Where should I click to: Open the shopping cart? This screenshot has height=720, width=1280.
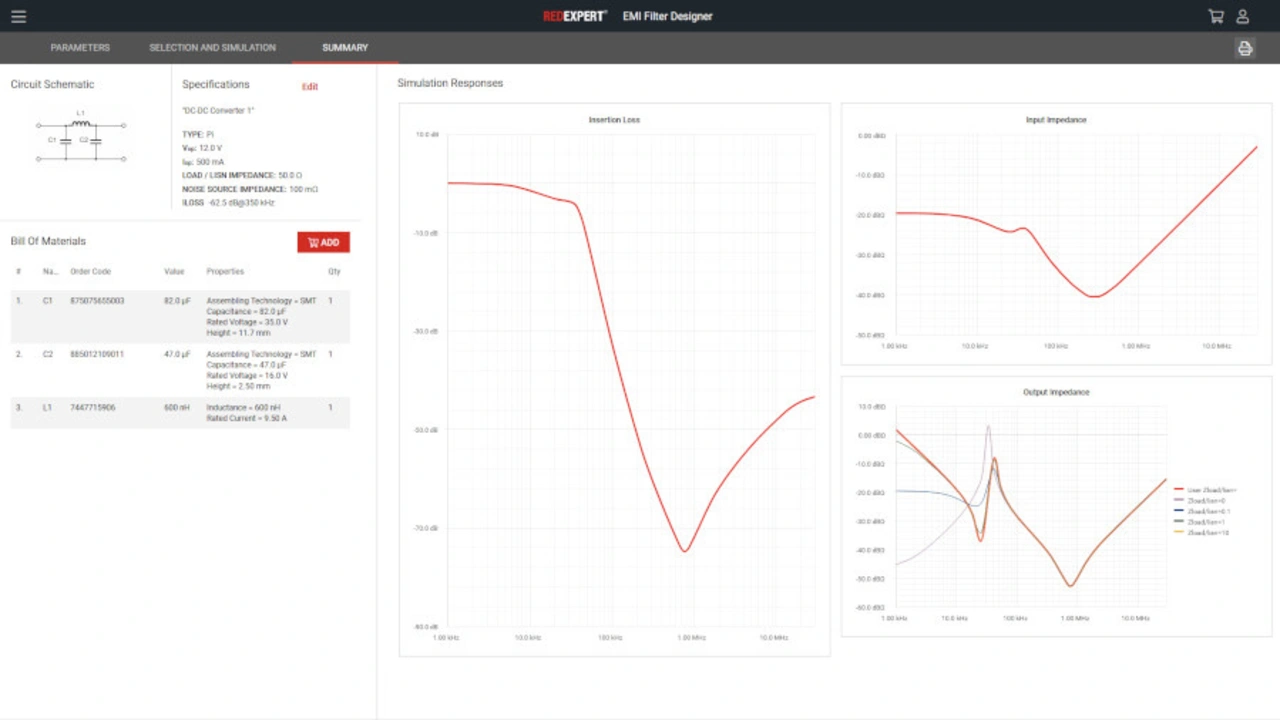coord(1216,16)
